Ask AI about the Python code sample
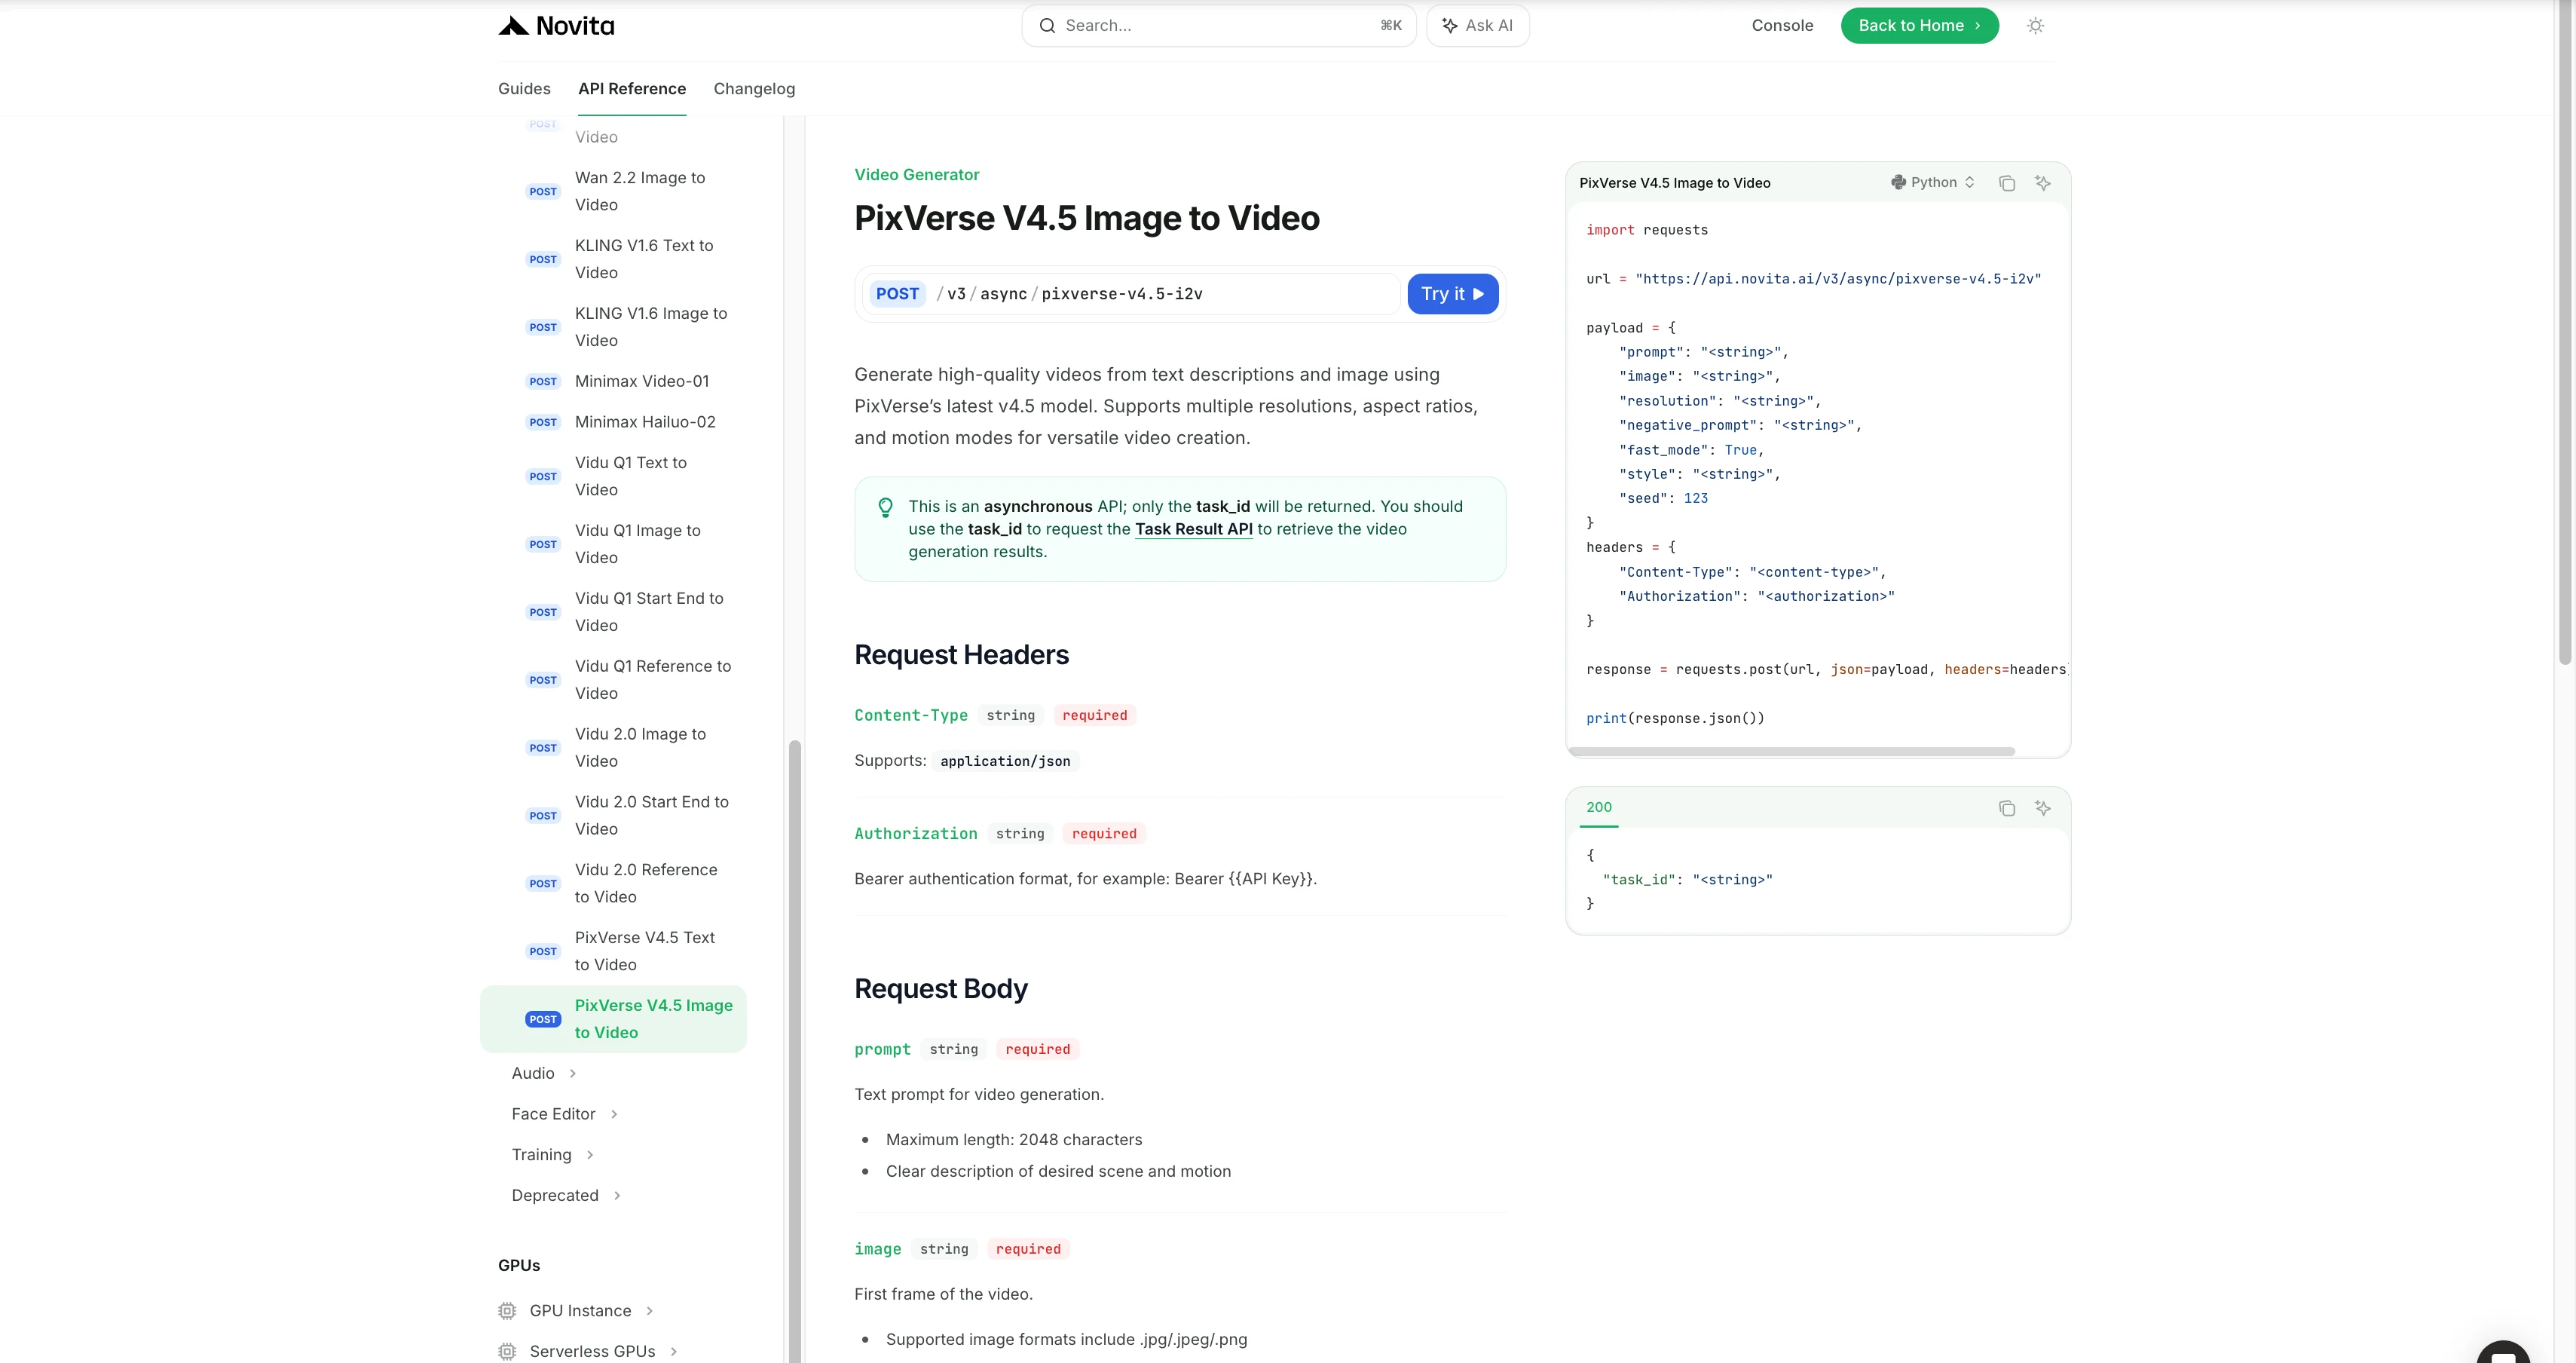The width and height of the screenshot is (2576, 1363). point(2042,183)
